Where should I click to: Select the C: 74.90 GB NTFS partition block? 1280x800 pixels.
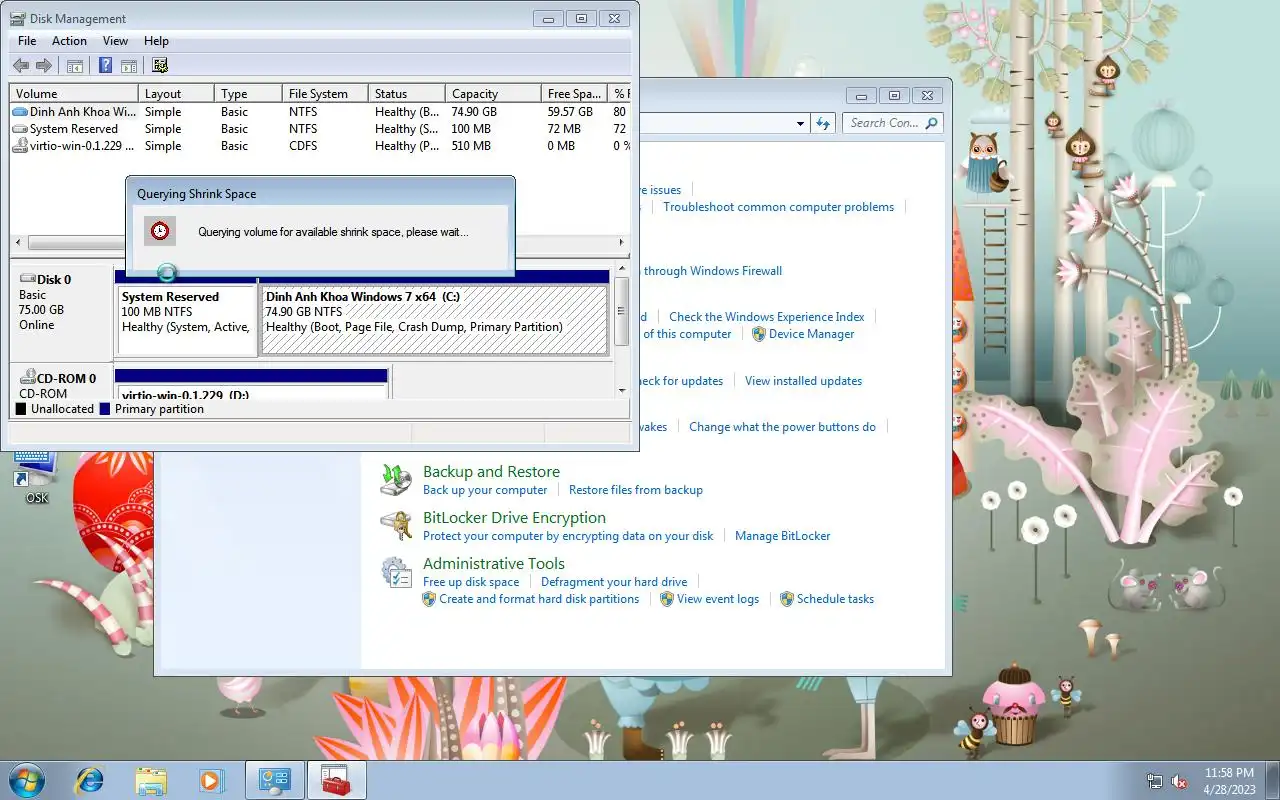tap(434, 320)
